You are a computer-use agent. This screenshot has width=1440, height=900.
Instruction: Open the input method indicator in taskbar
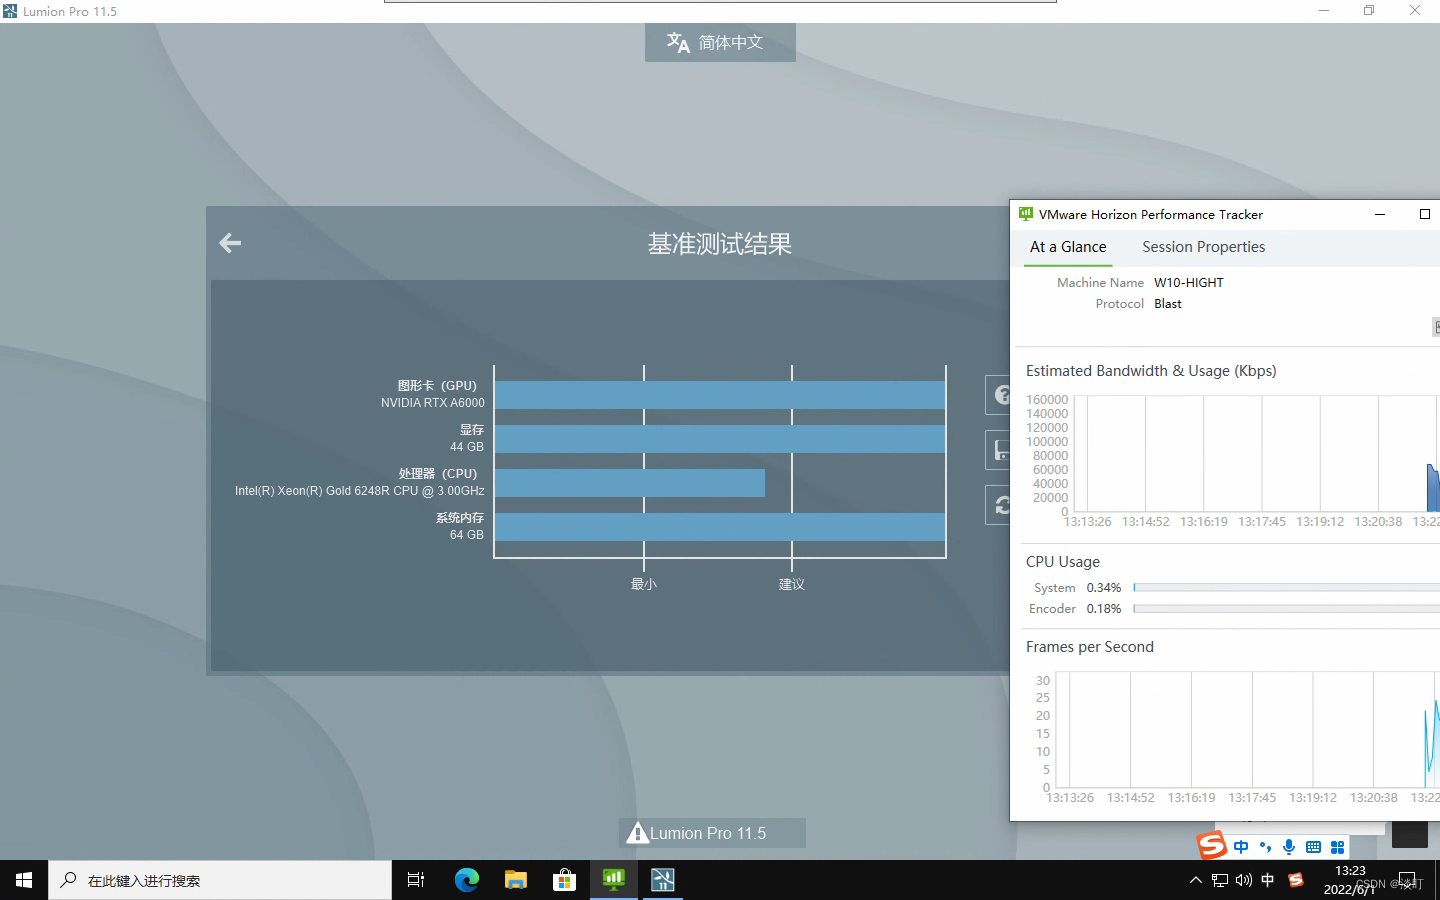point(1267,881)
